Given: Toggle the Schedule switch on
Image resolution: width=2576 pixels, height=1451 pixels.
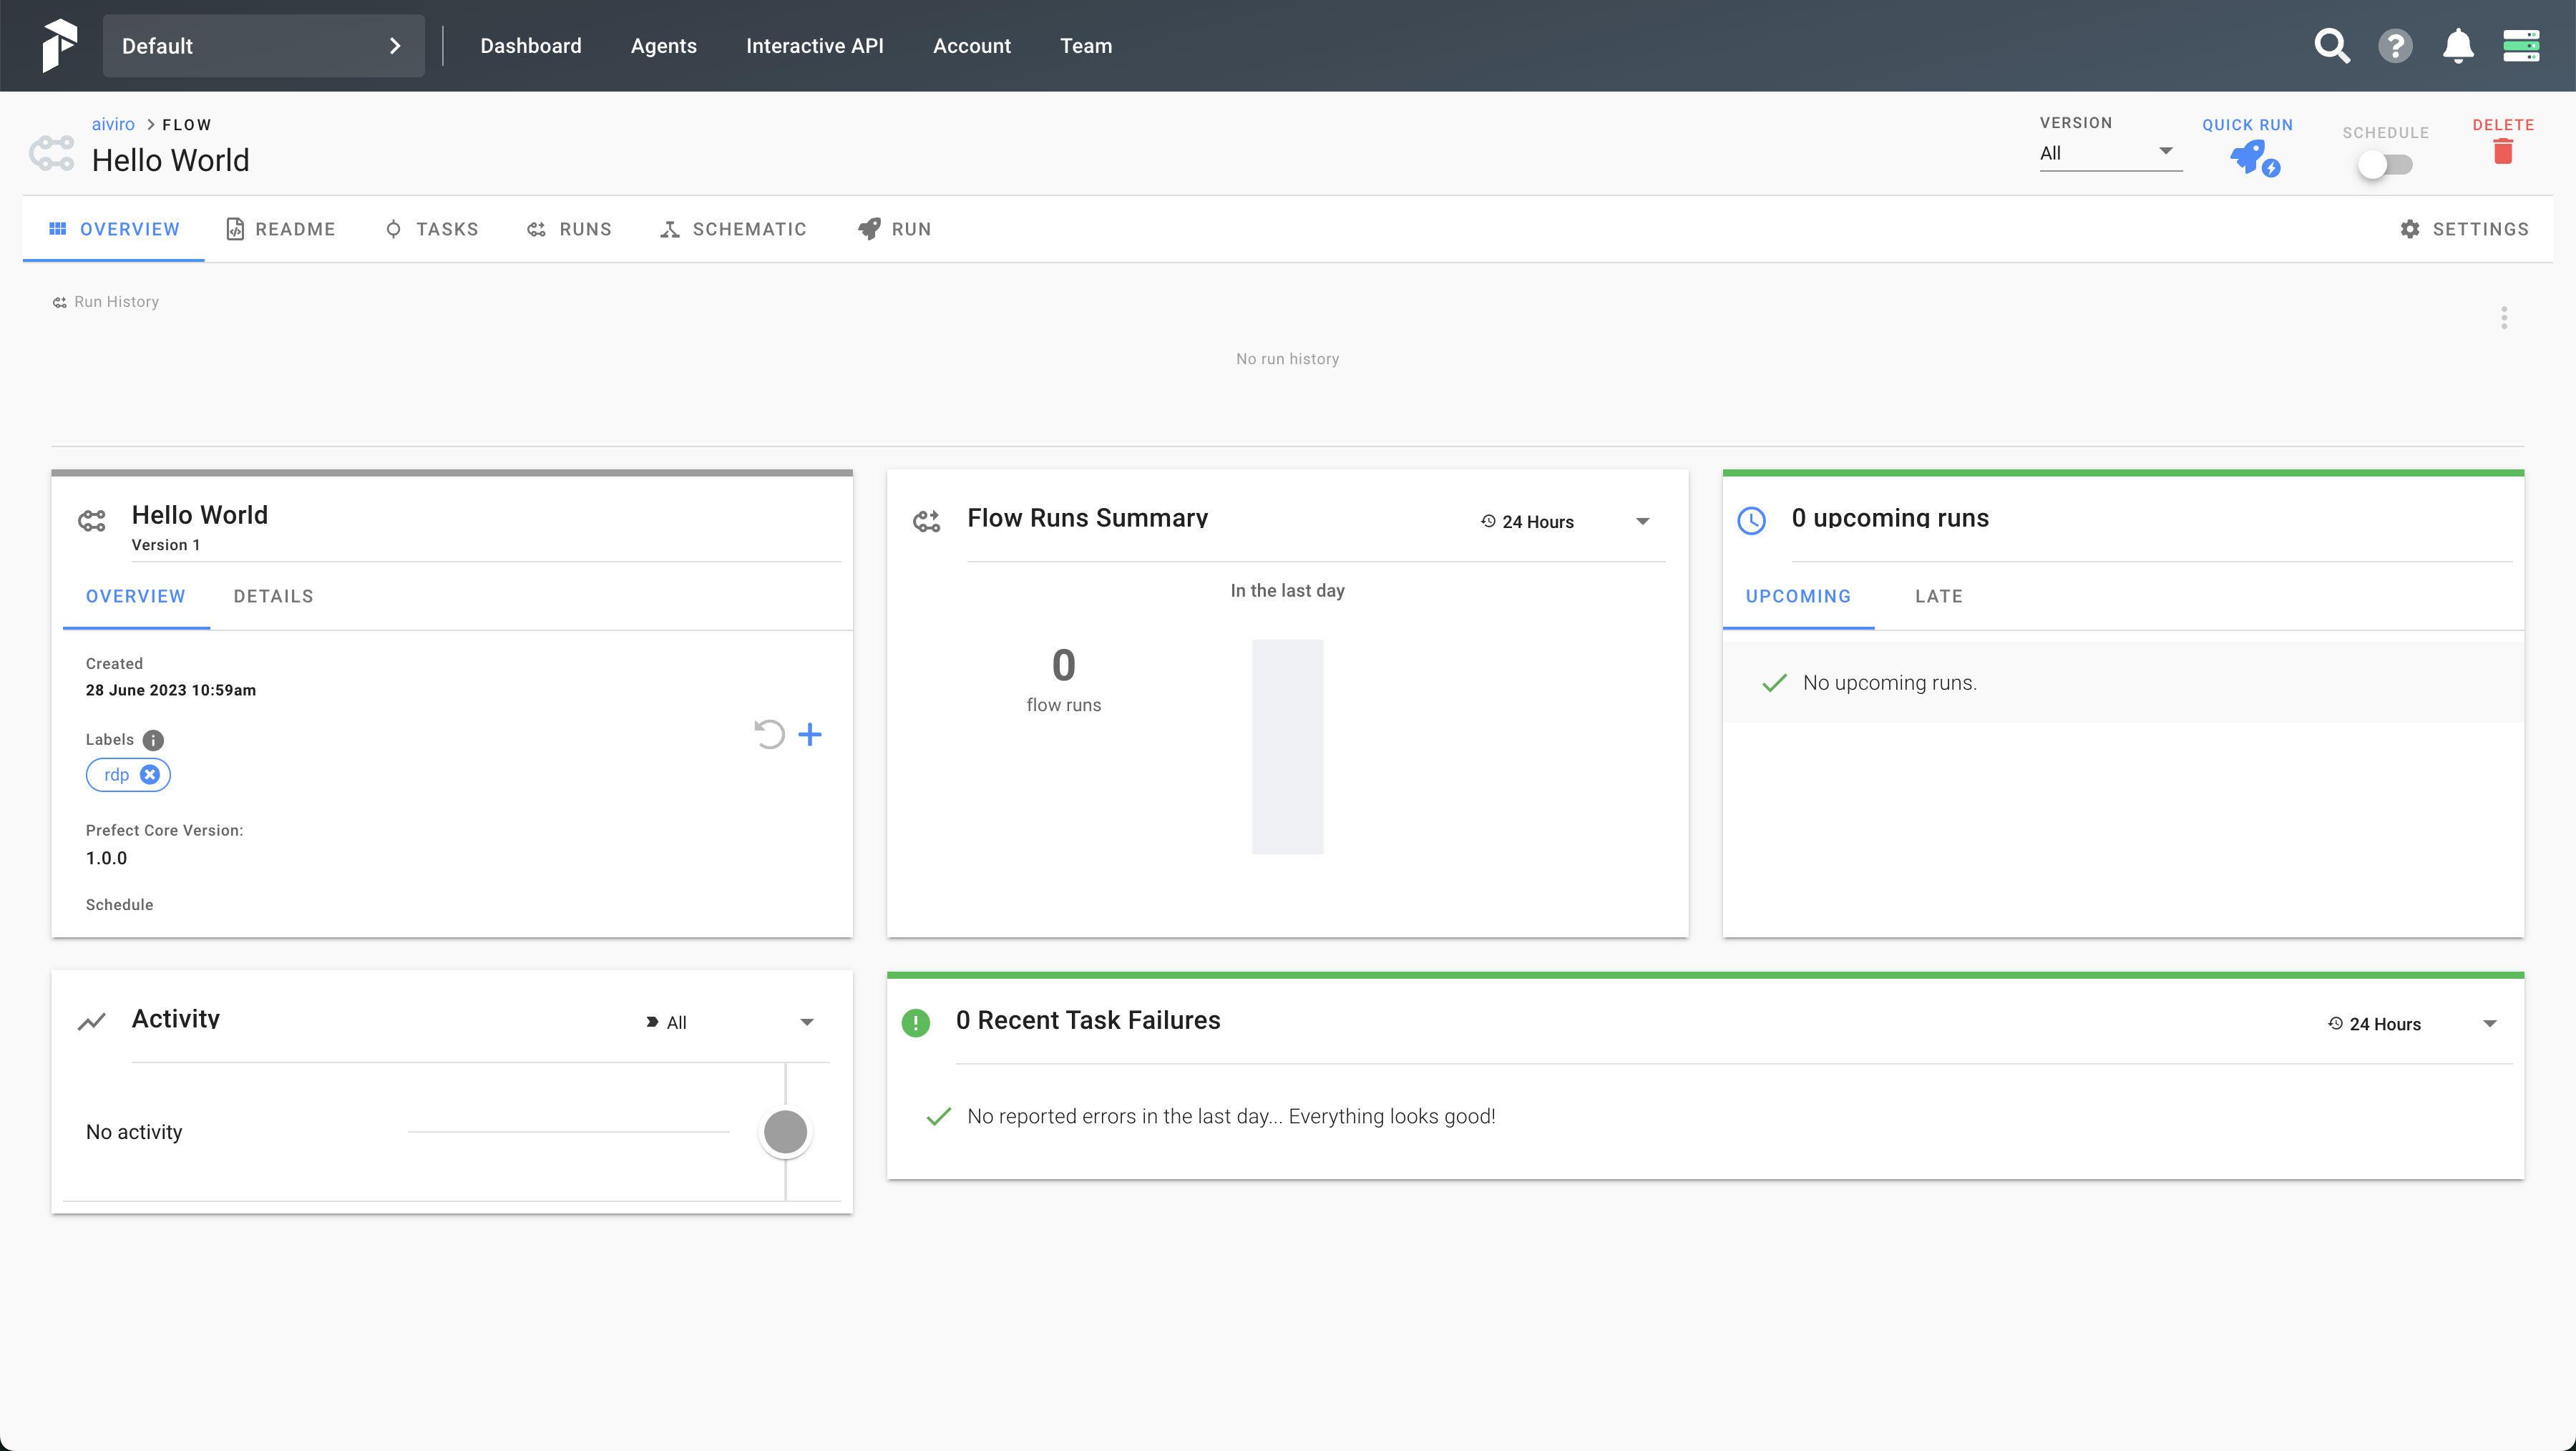Looking at the screenshot, I should click(2384, 165).
